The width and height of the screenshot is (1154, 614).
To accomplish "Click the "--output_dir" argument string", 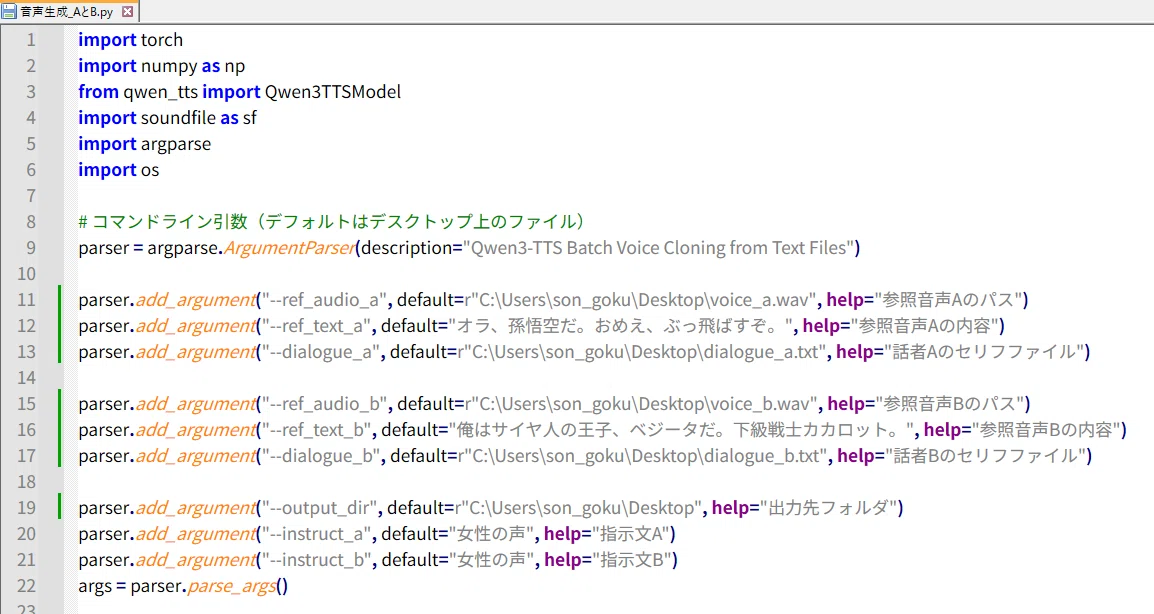I will (x=319, y=508).
